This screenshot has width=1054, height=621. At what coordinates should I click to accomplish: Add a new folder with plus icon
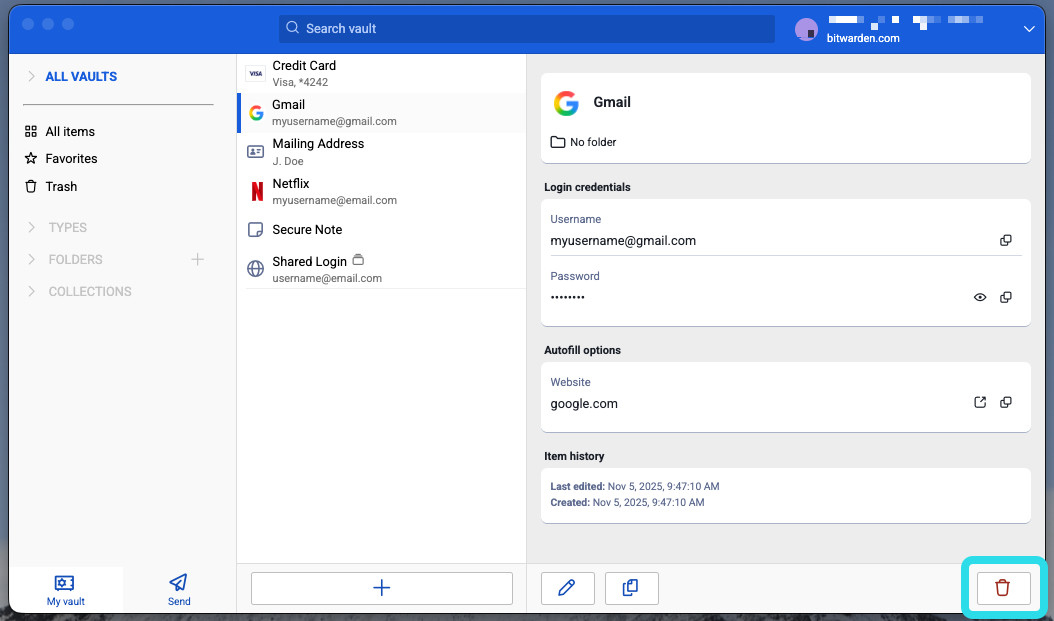coord(197,260)
